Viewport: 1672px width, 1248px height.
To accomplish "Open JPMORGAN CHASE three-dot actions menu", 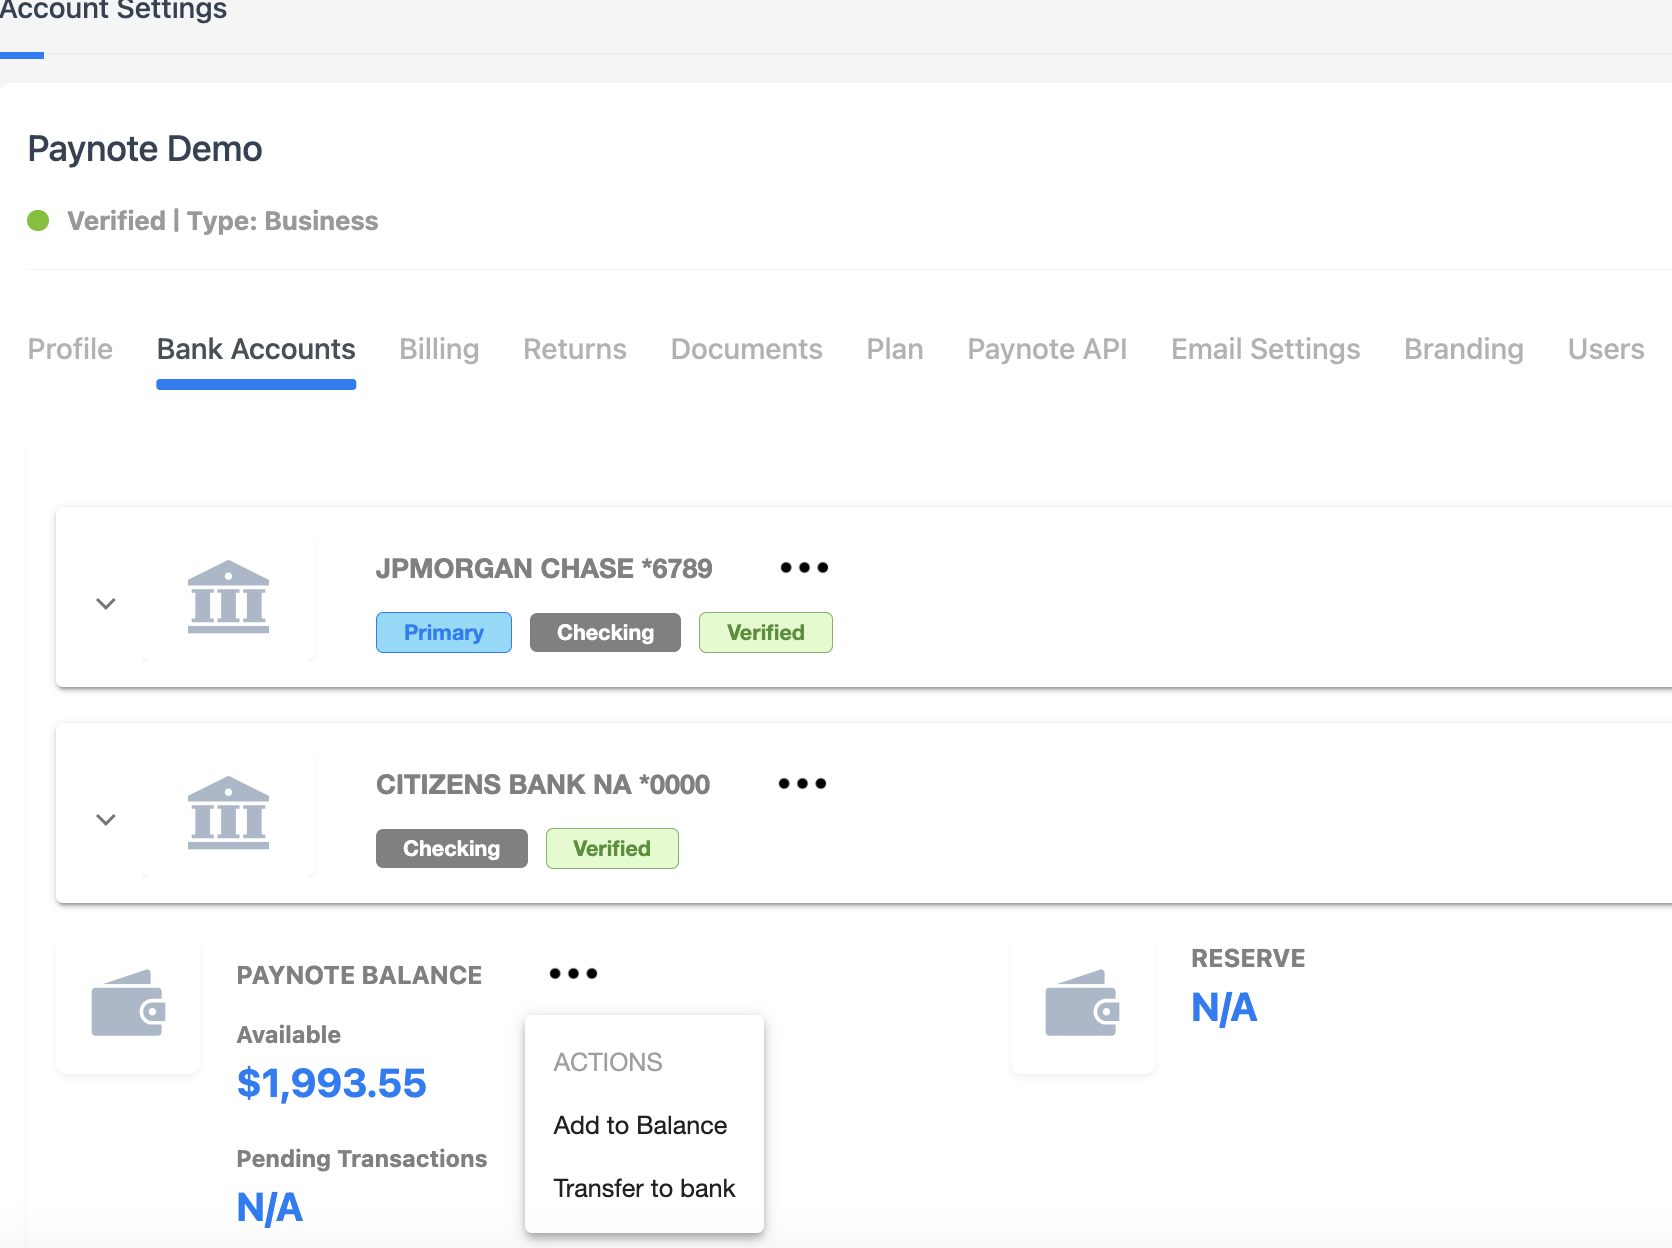I will 804,567.
